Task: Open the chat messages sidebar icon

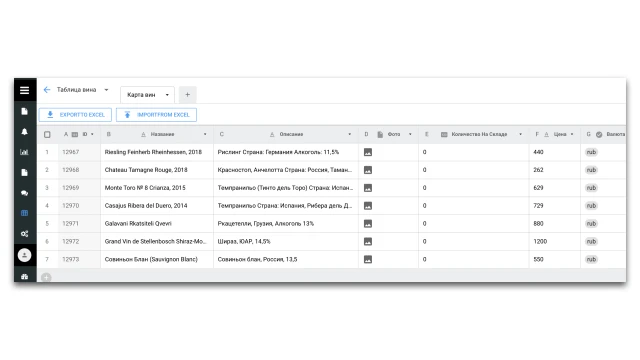Action: click(x=24, y=193)
